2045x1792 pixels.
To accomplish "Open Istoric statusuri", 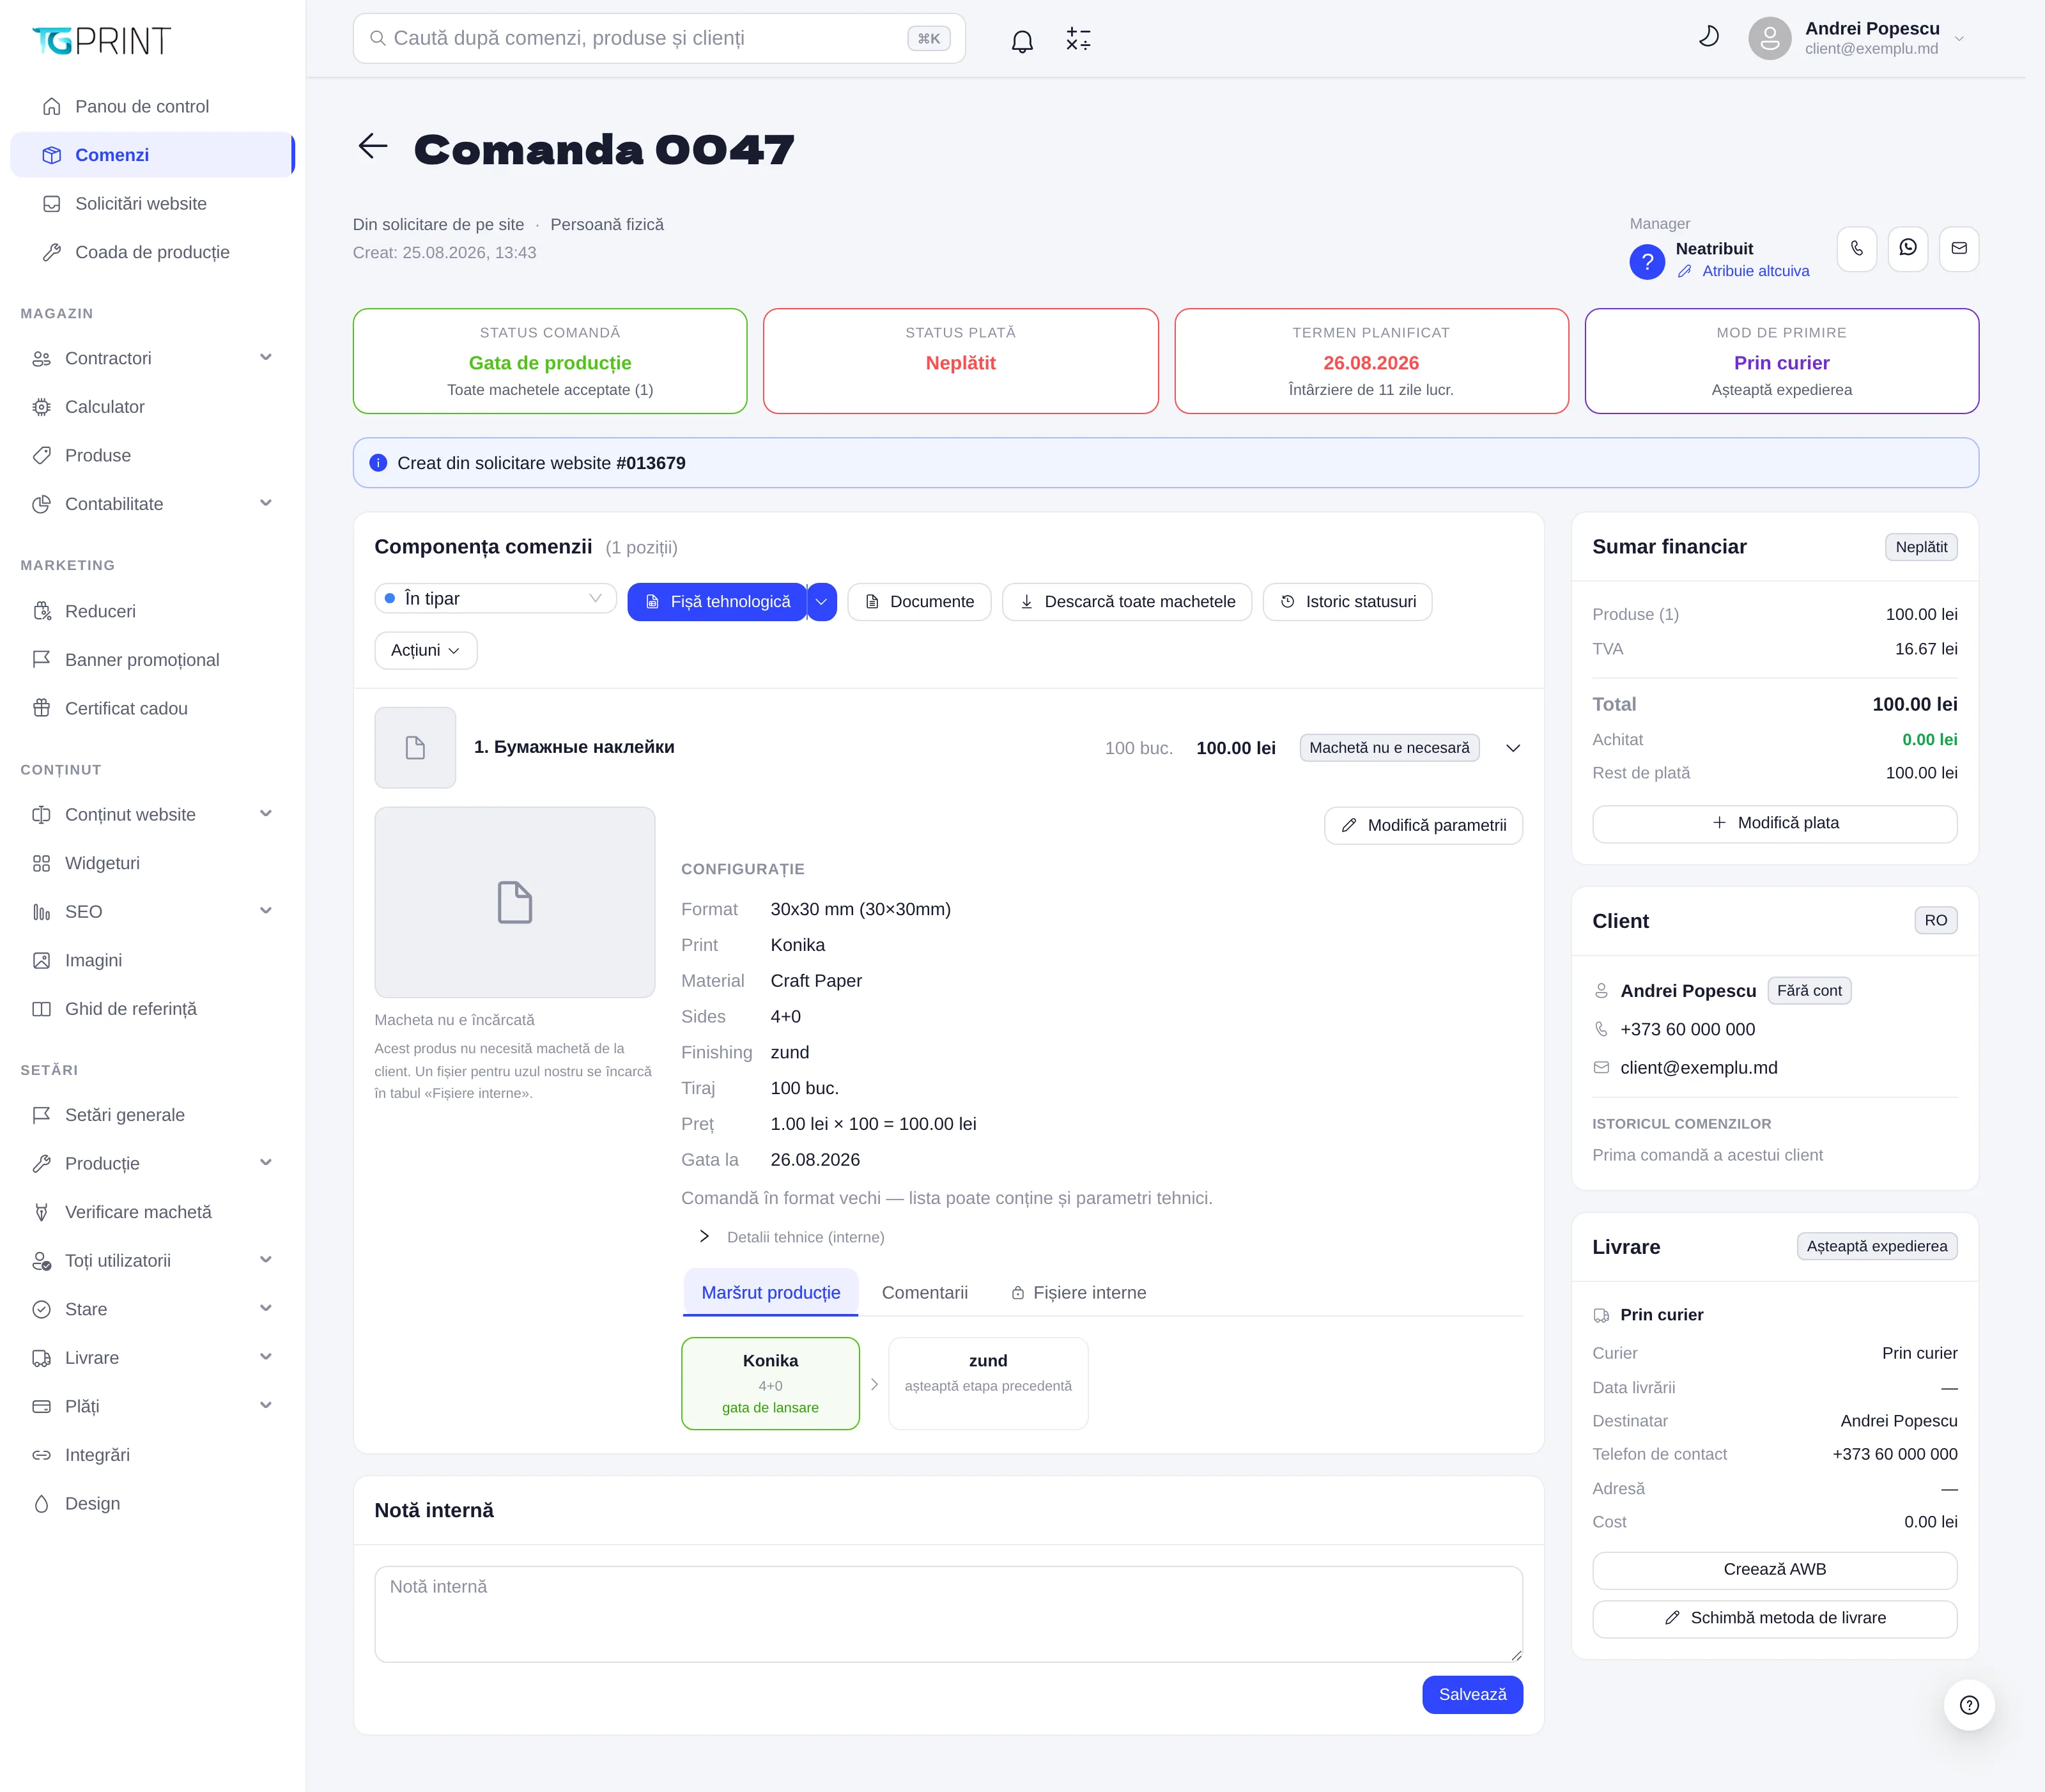I will click(x=1348, y=602).
